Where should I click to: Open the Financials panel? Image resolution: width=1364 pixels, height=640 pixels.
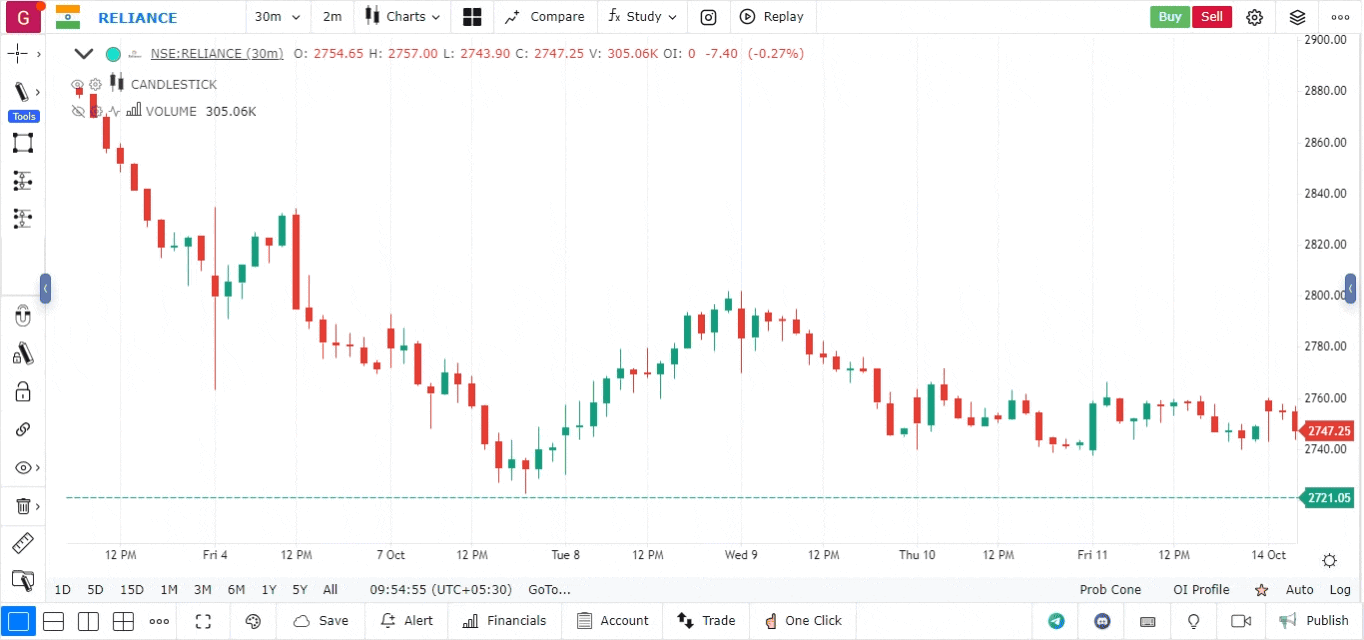click(505, 621)
